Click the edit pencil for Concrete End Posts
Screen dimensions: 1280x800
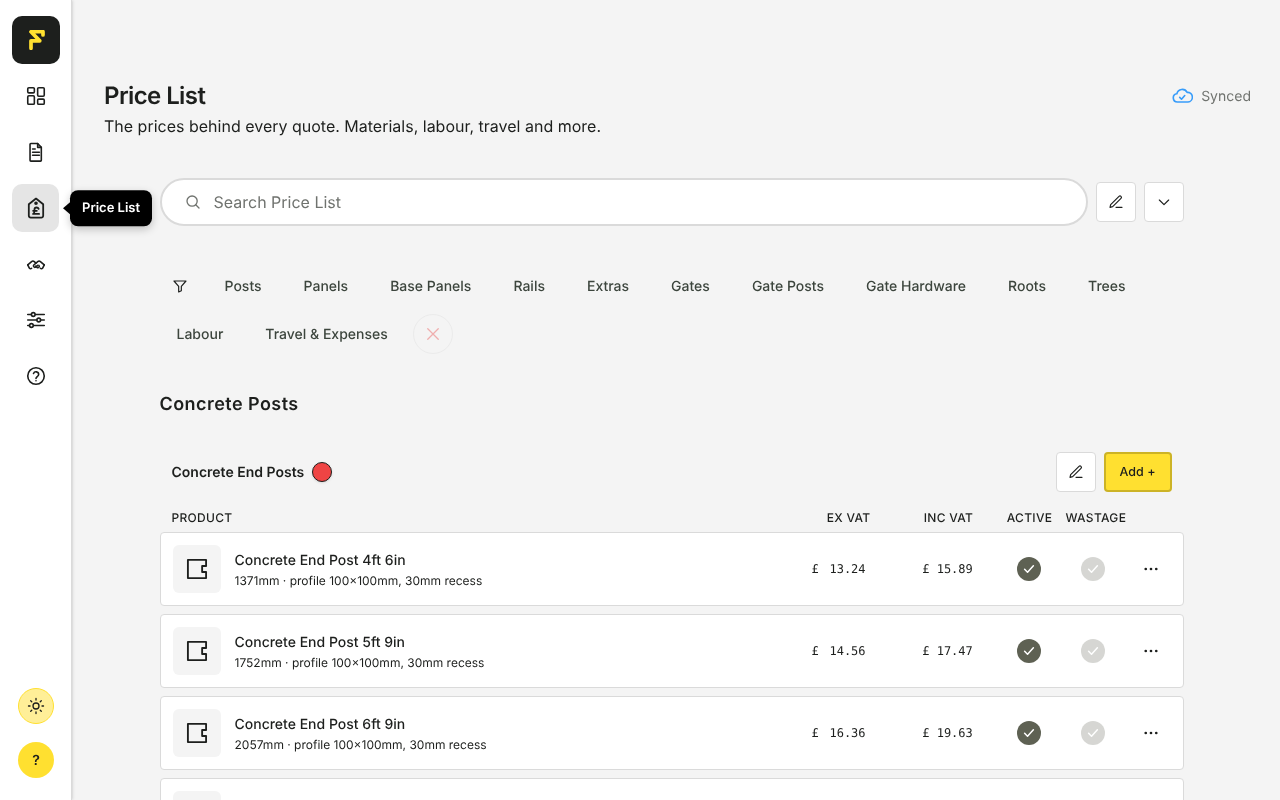click(1076, 472)
